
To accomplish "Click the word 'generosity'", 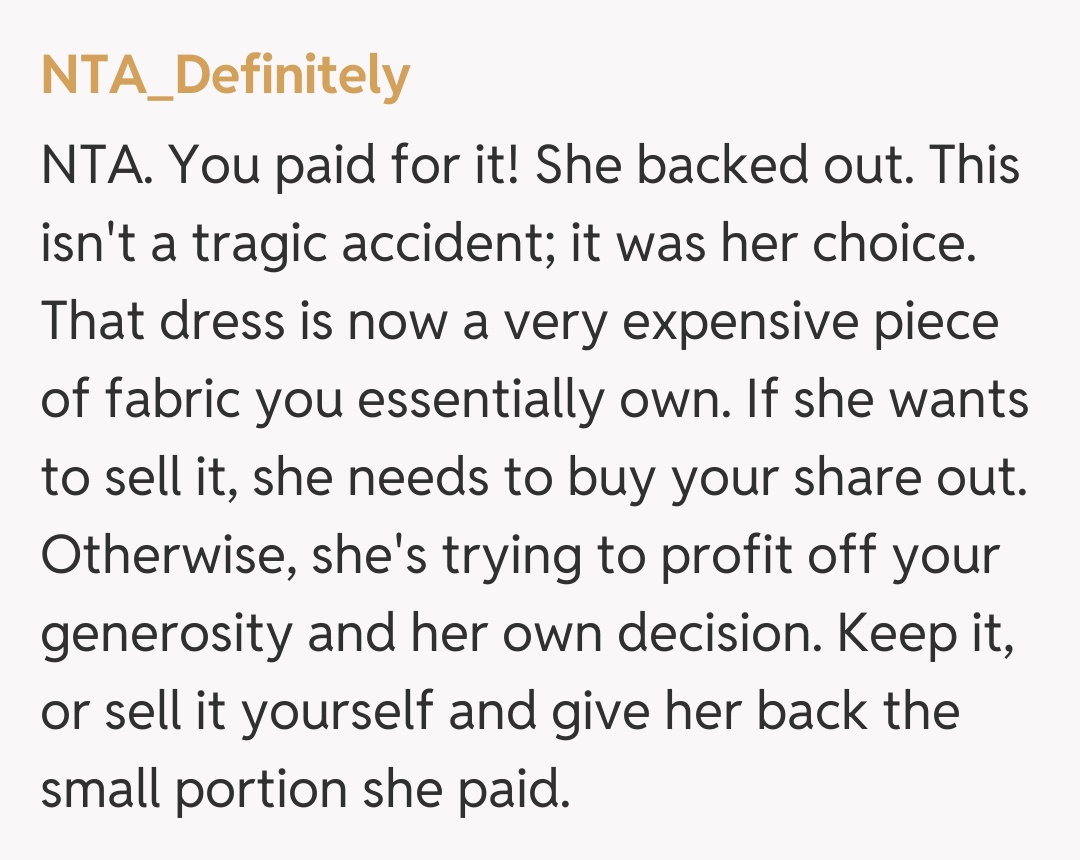I will 167,634.
